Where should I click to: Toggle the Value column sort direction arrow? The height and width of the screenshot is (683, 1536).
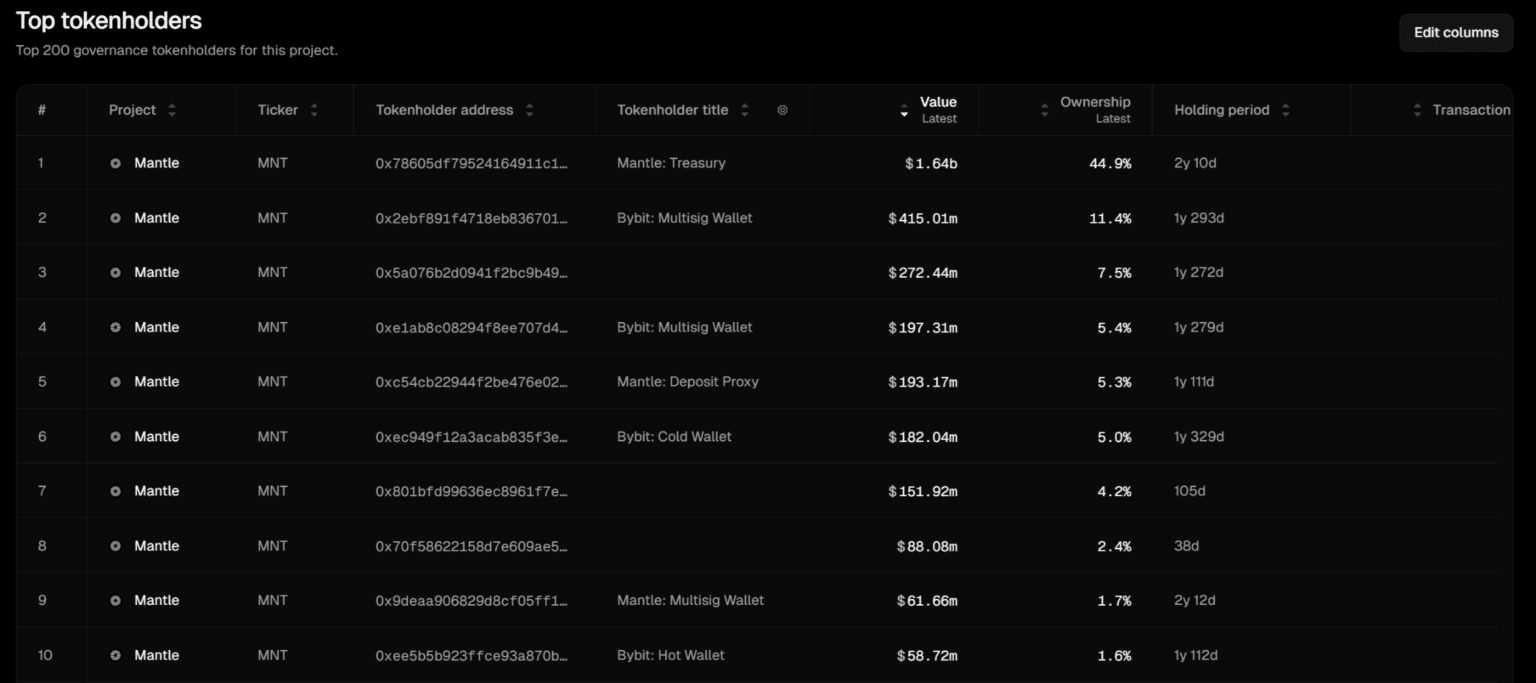(905, 112)
